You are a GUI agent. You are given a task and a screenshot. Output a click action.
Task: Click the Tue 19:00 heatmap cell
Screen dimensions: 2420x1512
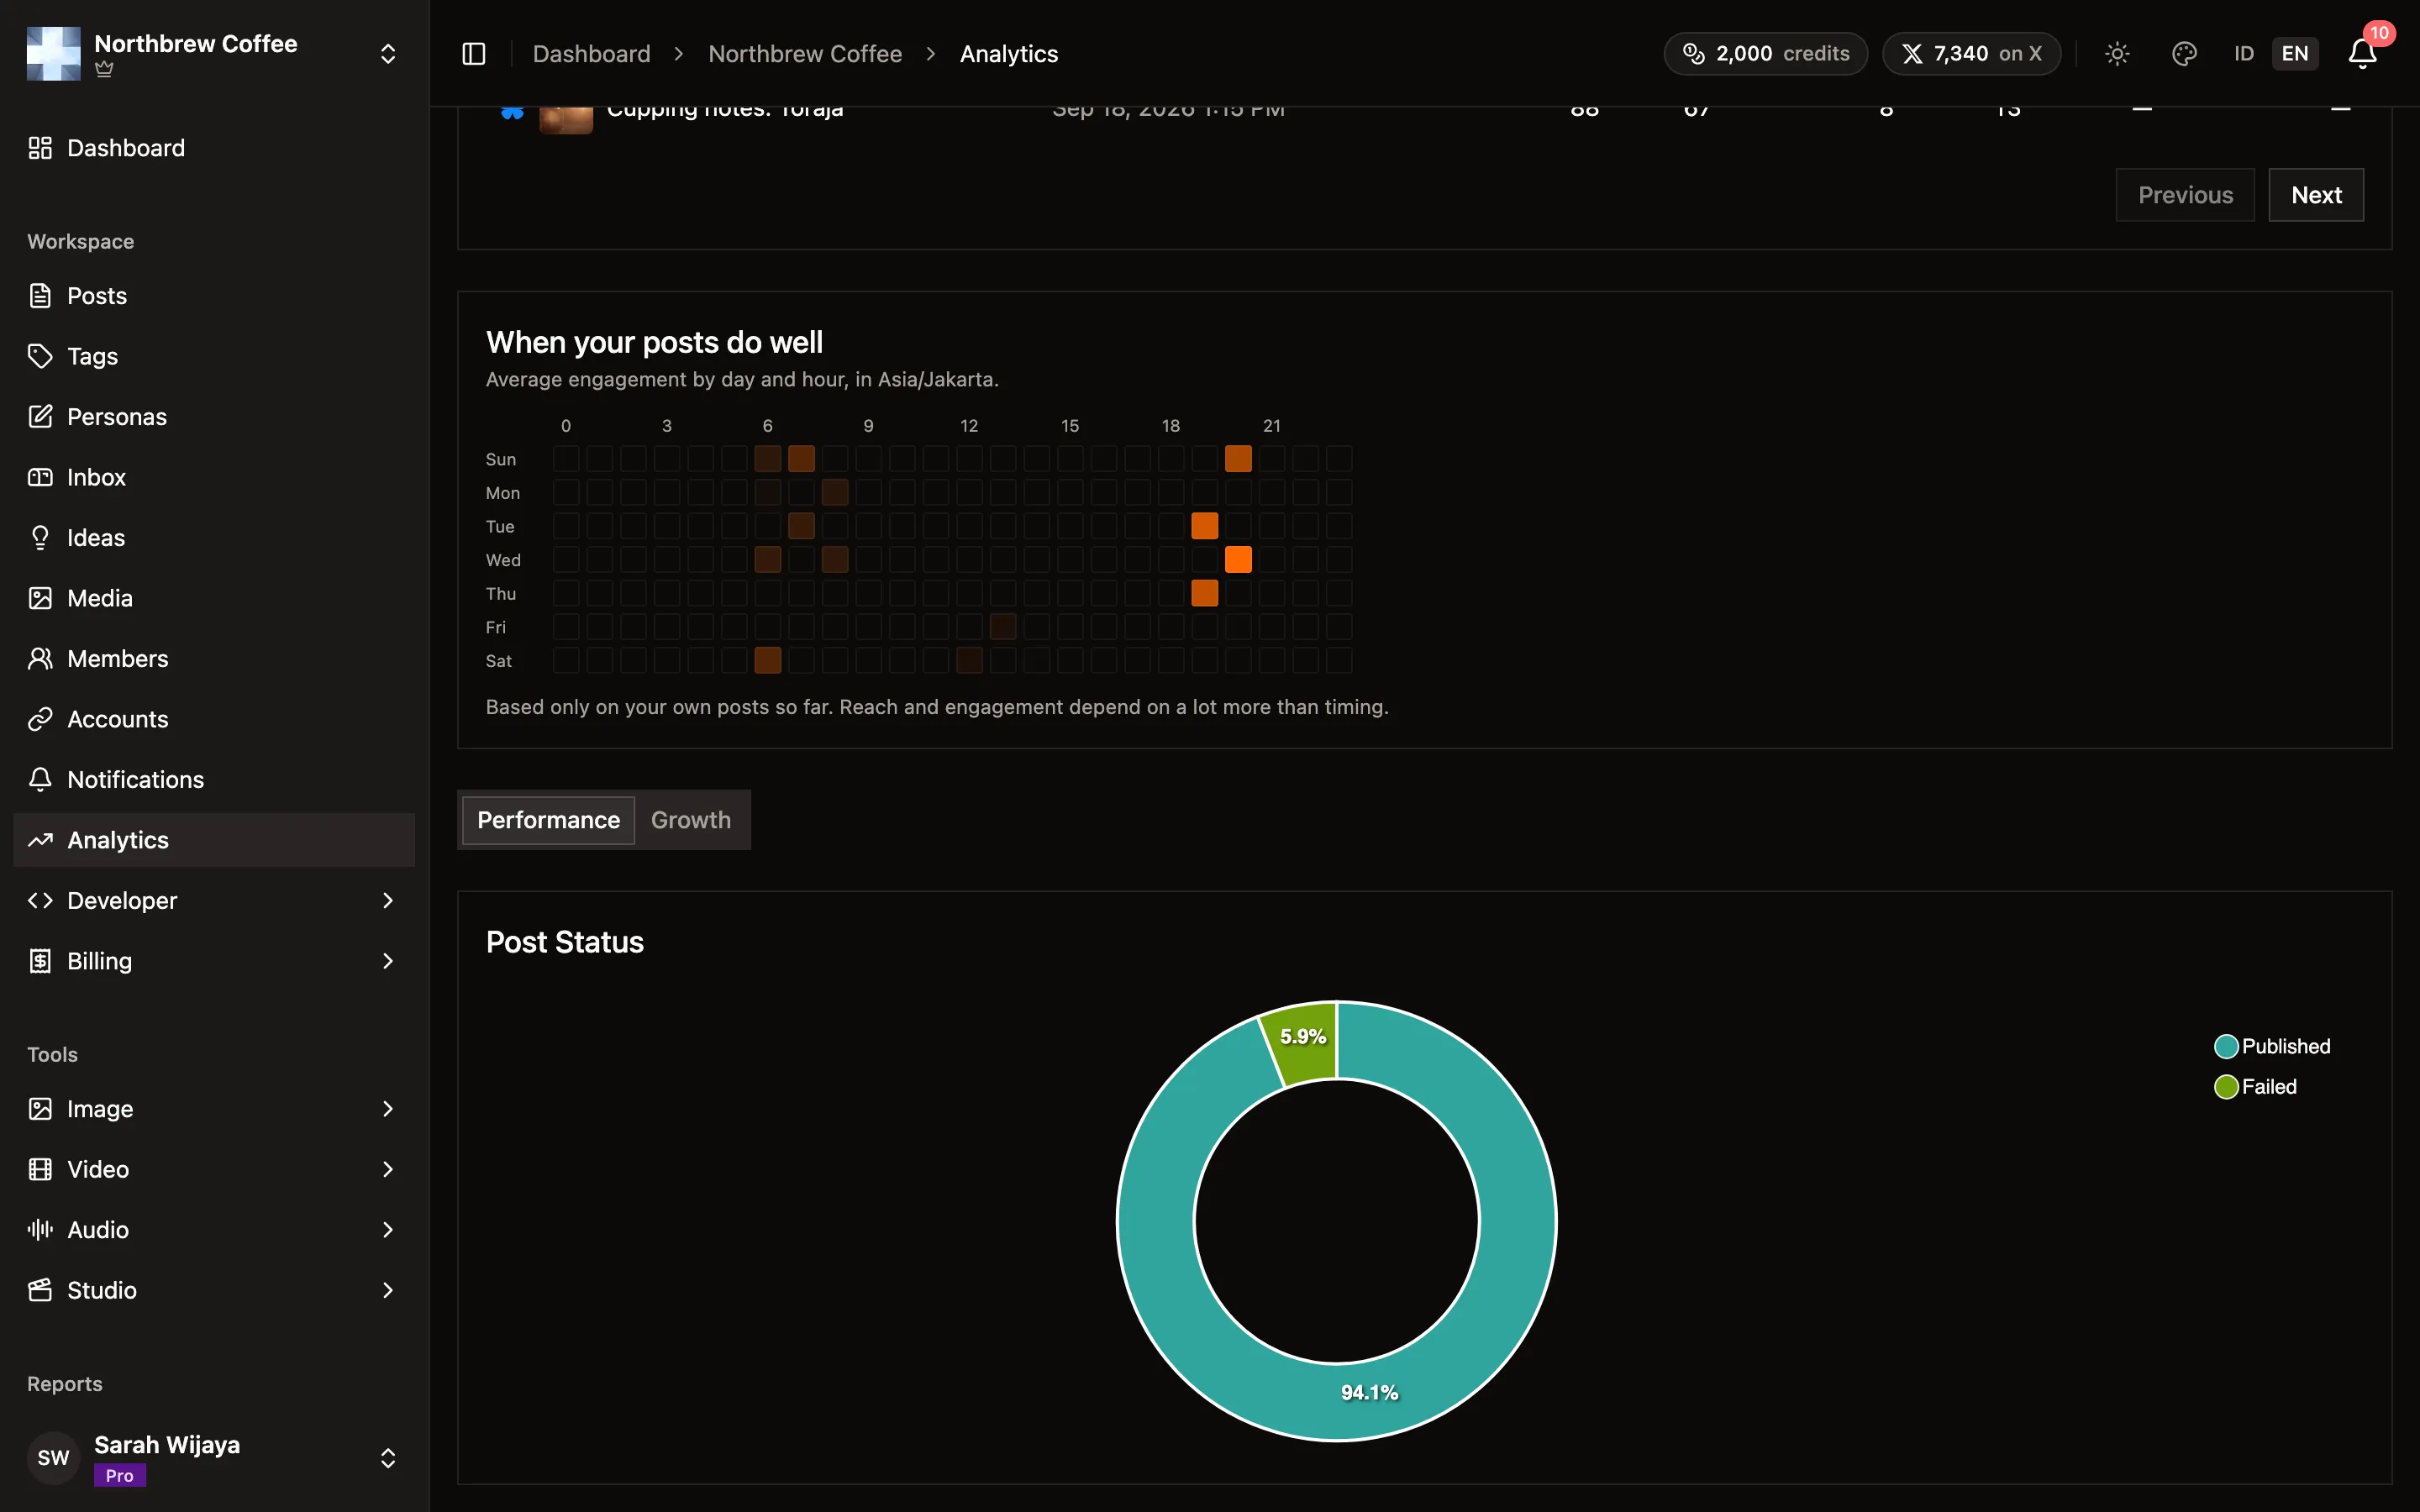tap(1205, 526)
